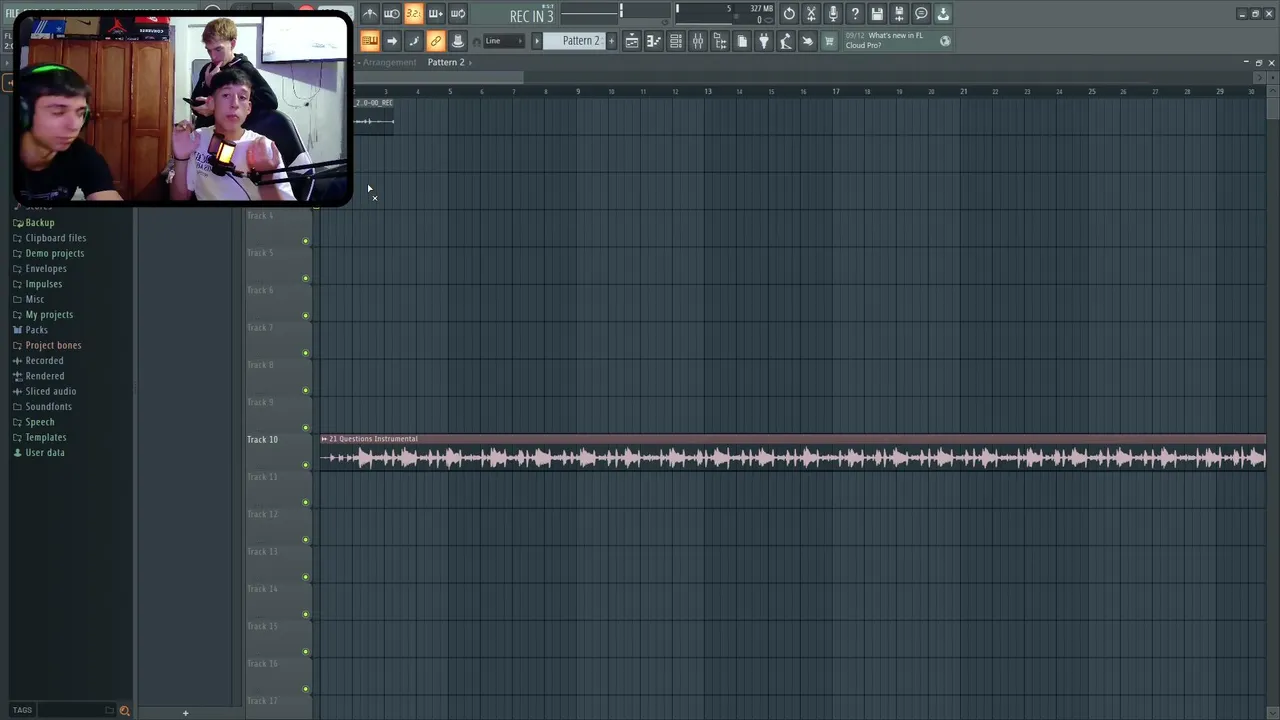
Task: Open the Playlist view icon
Action: pos(632,41)
